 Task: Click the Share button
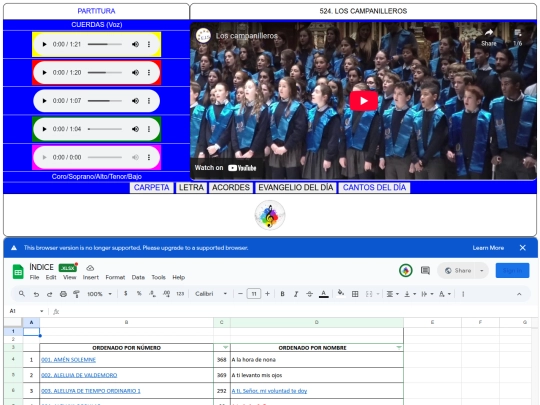pyautogui.click(x=458, y=270)
